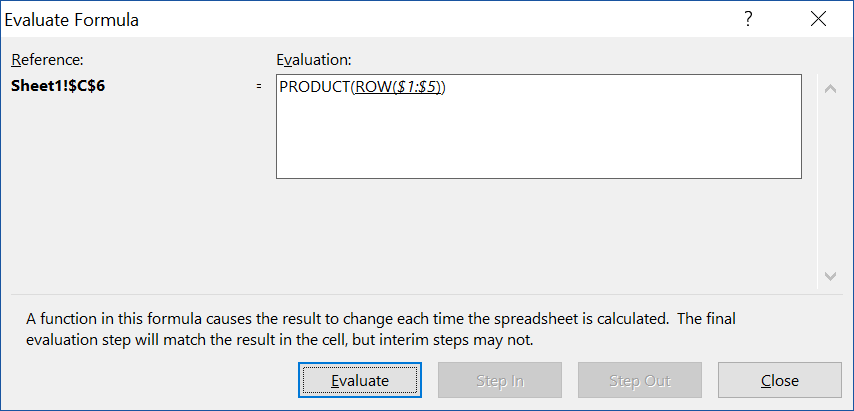Click the underlined ROW function name

pyautogui.click(x=370, y=87)
